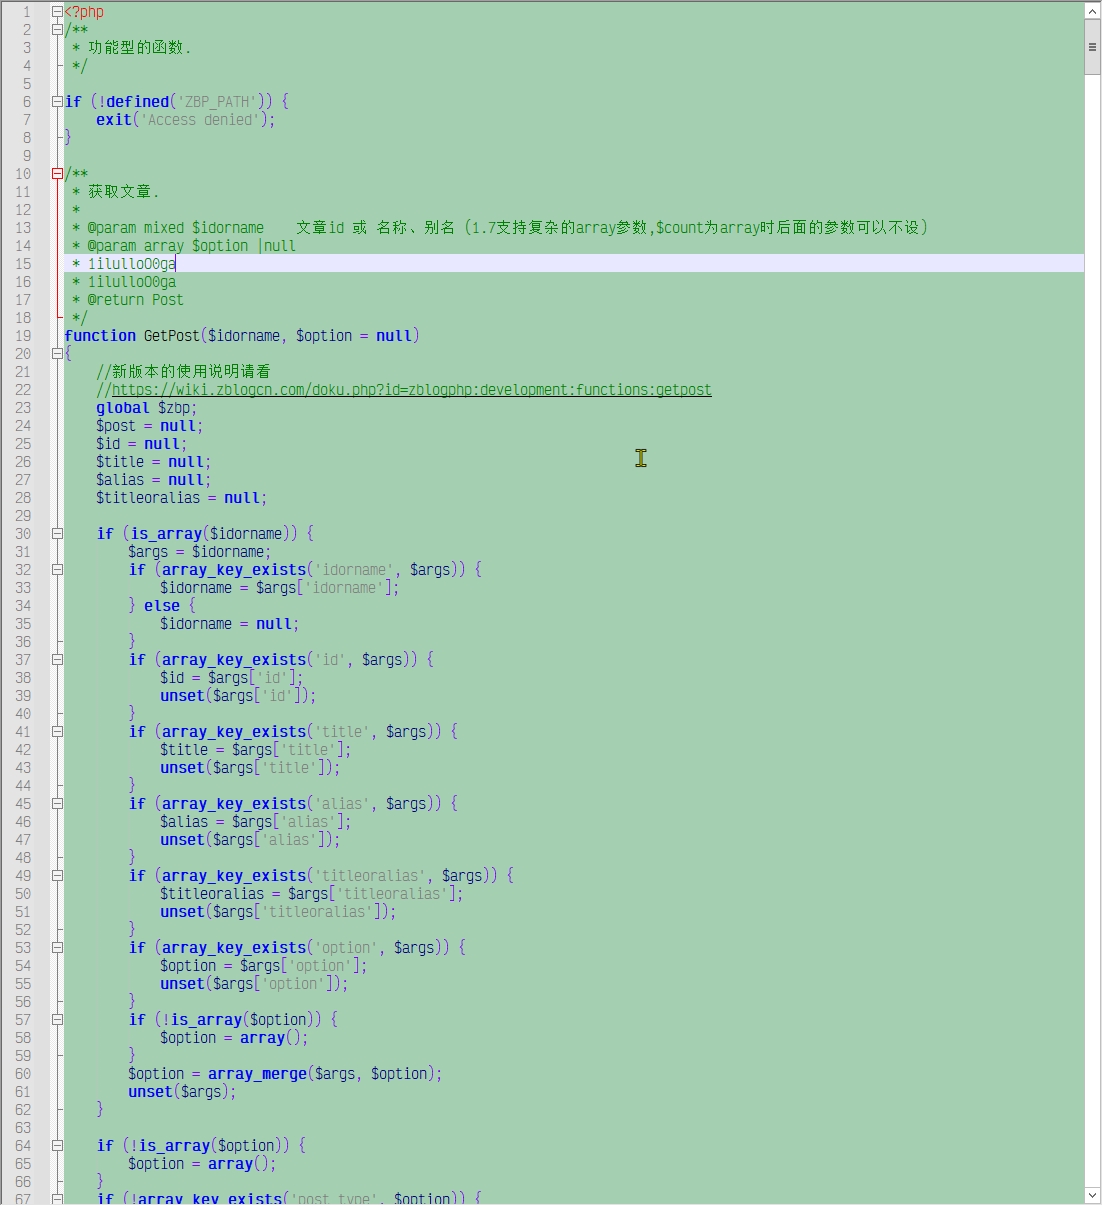Click the '$option = array_merge($args, $option);' line

(x=285, y=1074)
